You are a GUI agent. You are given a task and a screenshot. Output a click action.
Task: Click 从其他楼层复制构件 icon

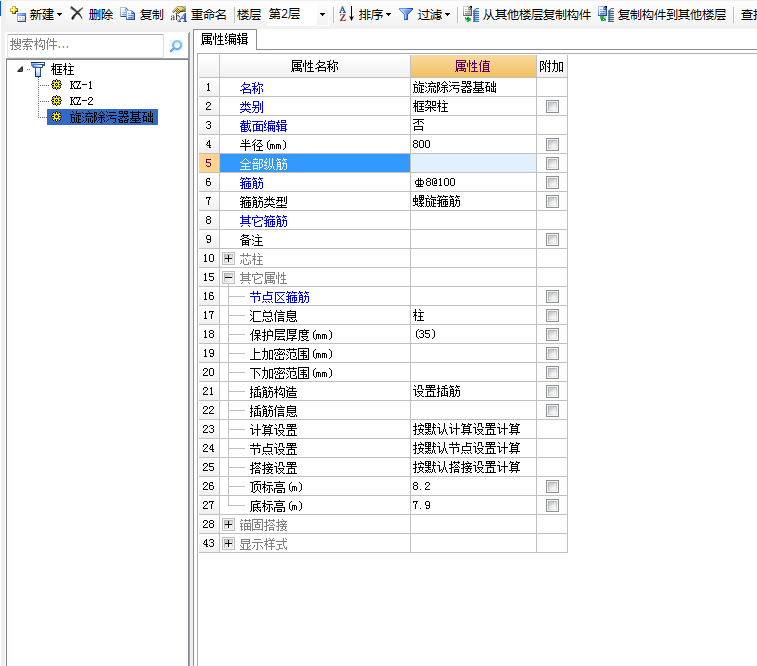pyautogui.click(x=471, y=14)
